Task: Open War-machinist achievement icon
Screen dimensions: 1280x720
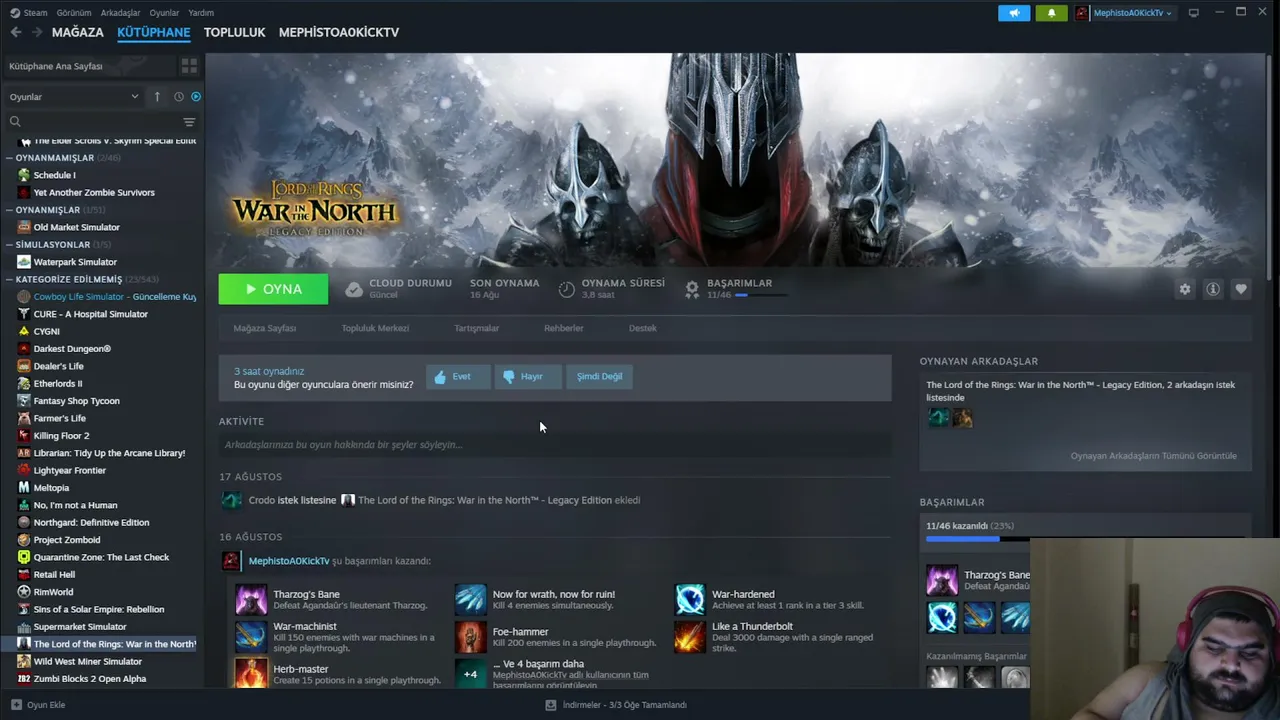Action: point(251,637)
